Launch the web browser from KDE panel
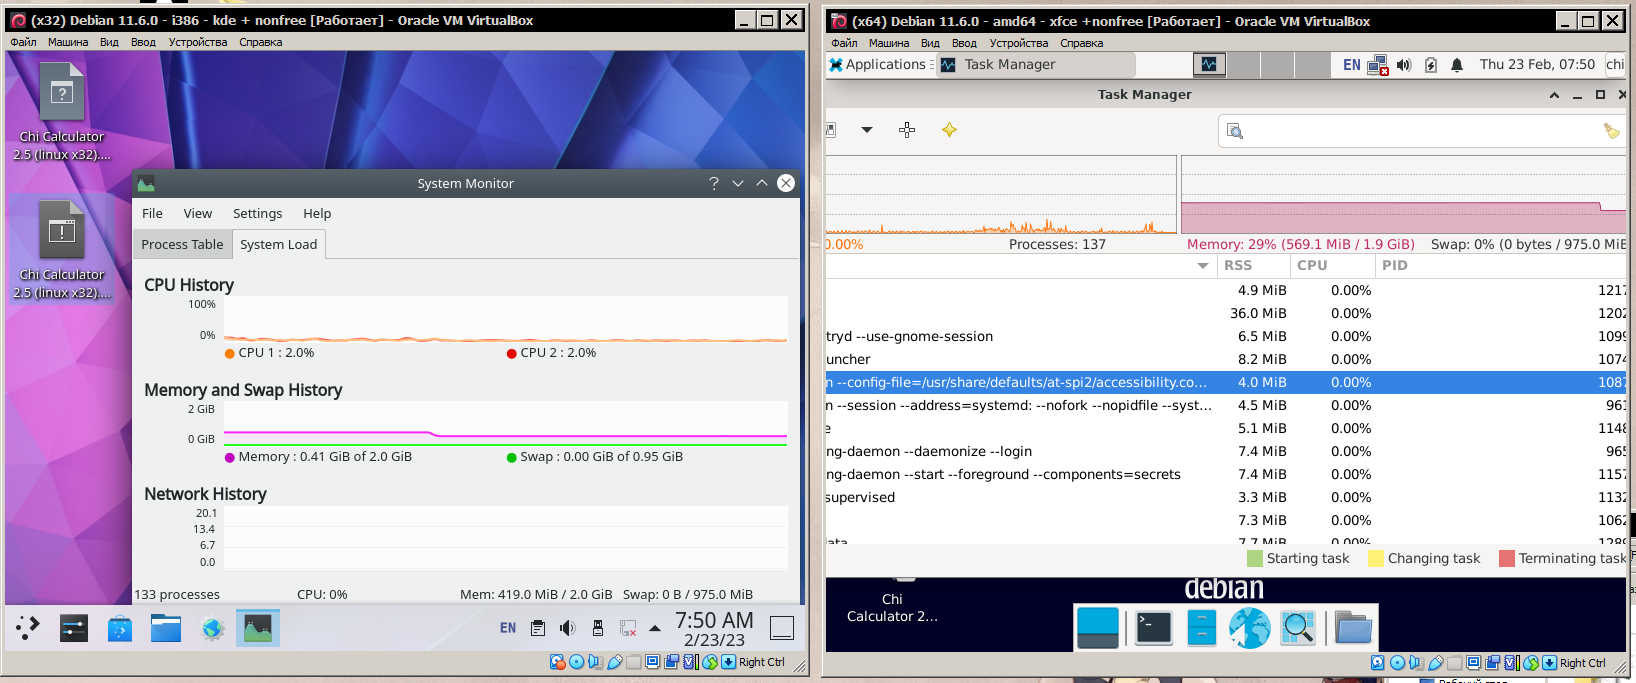 coord(212,628)
